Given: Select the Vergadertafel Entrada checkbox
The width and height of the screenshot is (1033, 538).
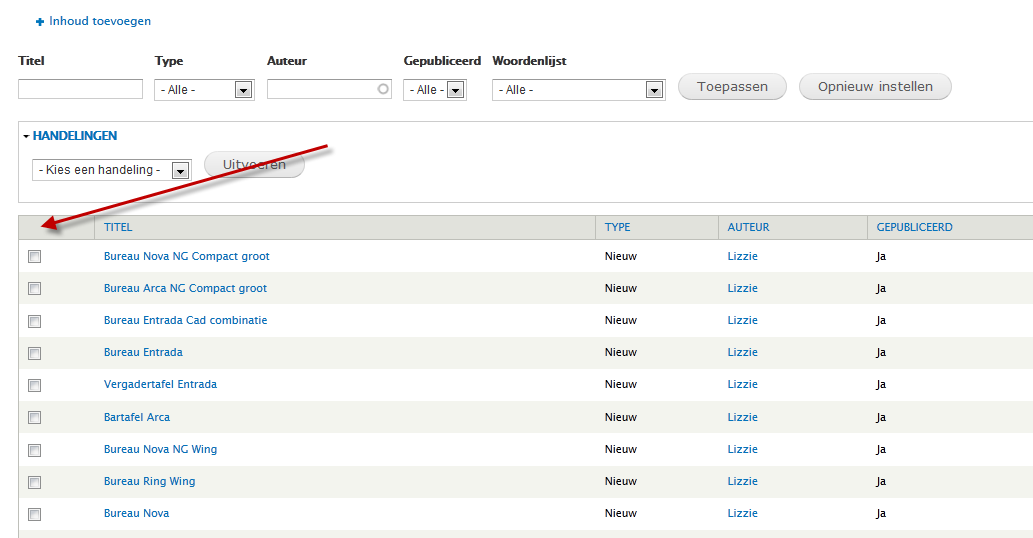Looking at the screenshot, I should click(34, 385).
